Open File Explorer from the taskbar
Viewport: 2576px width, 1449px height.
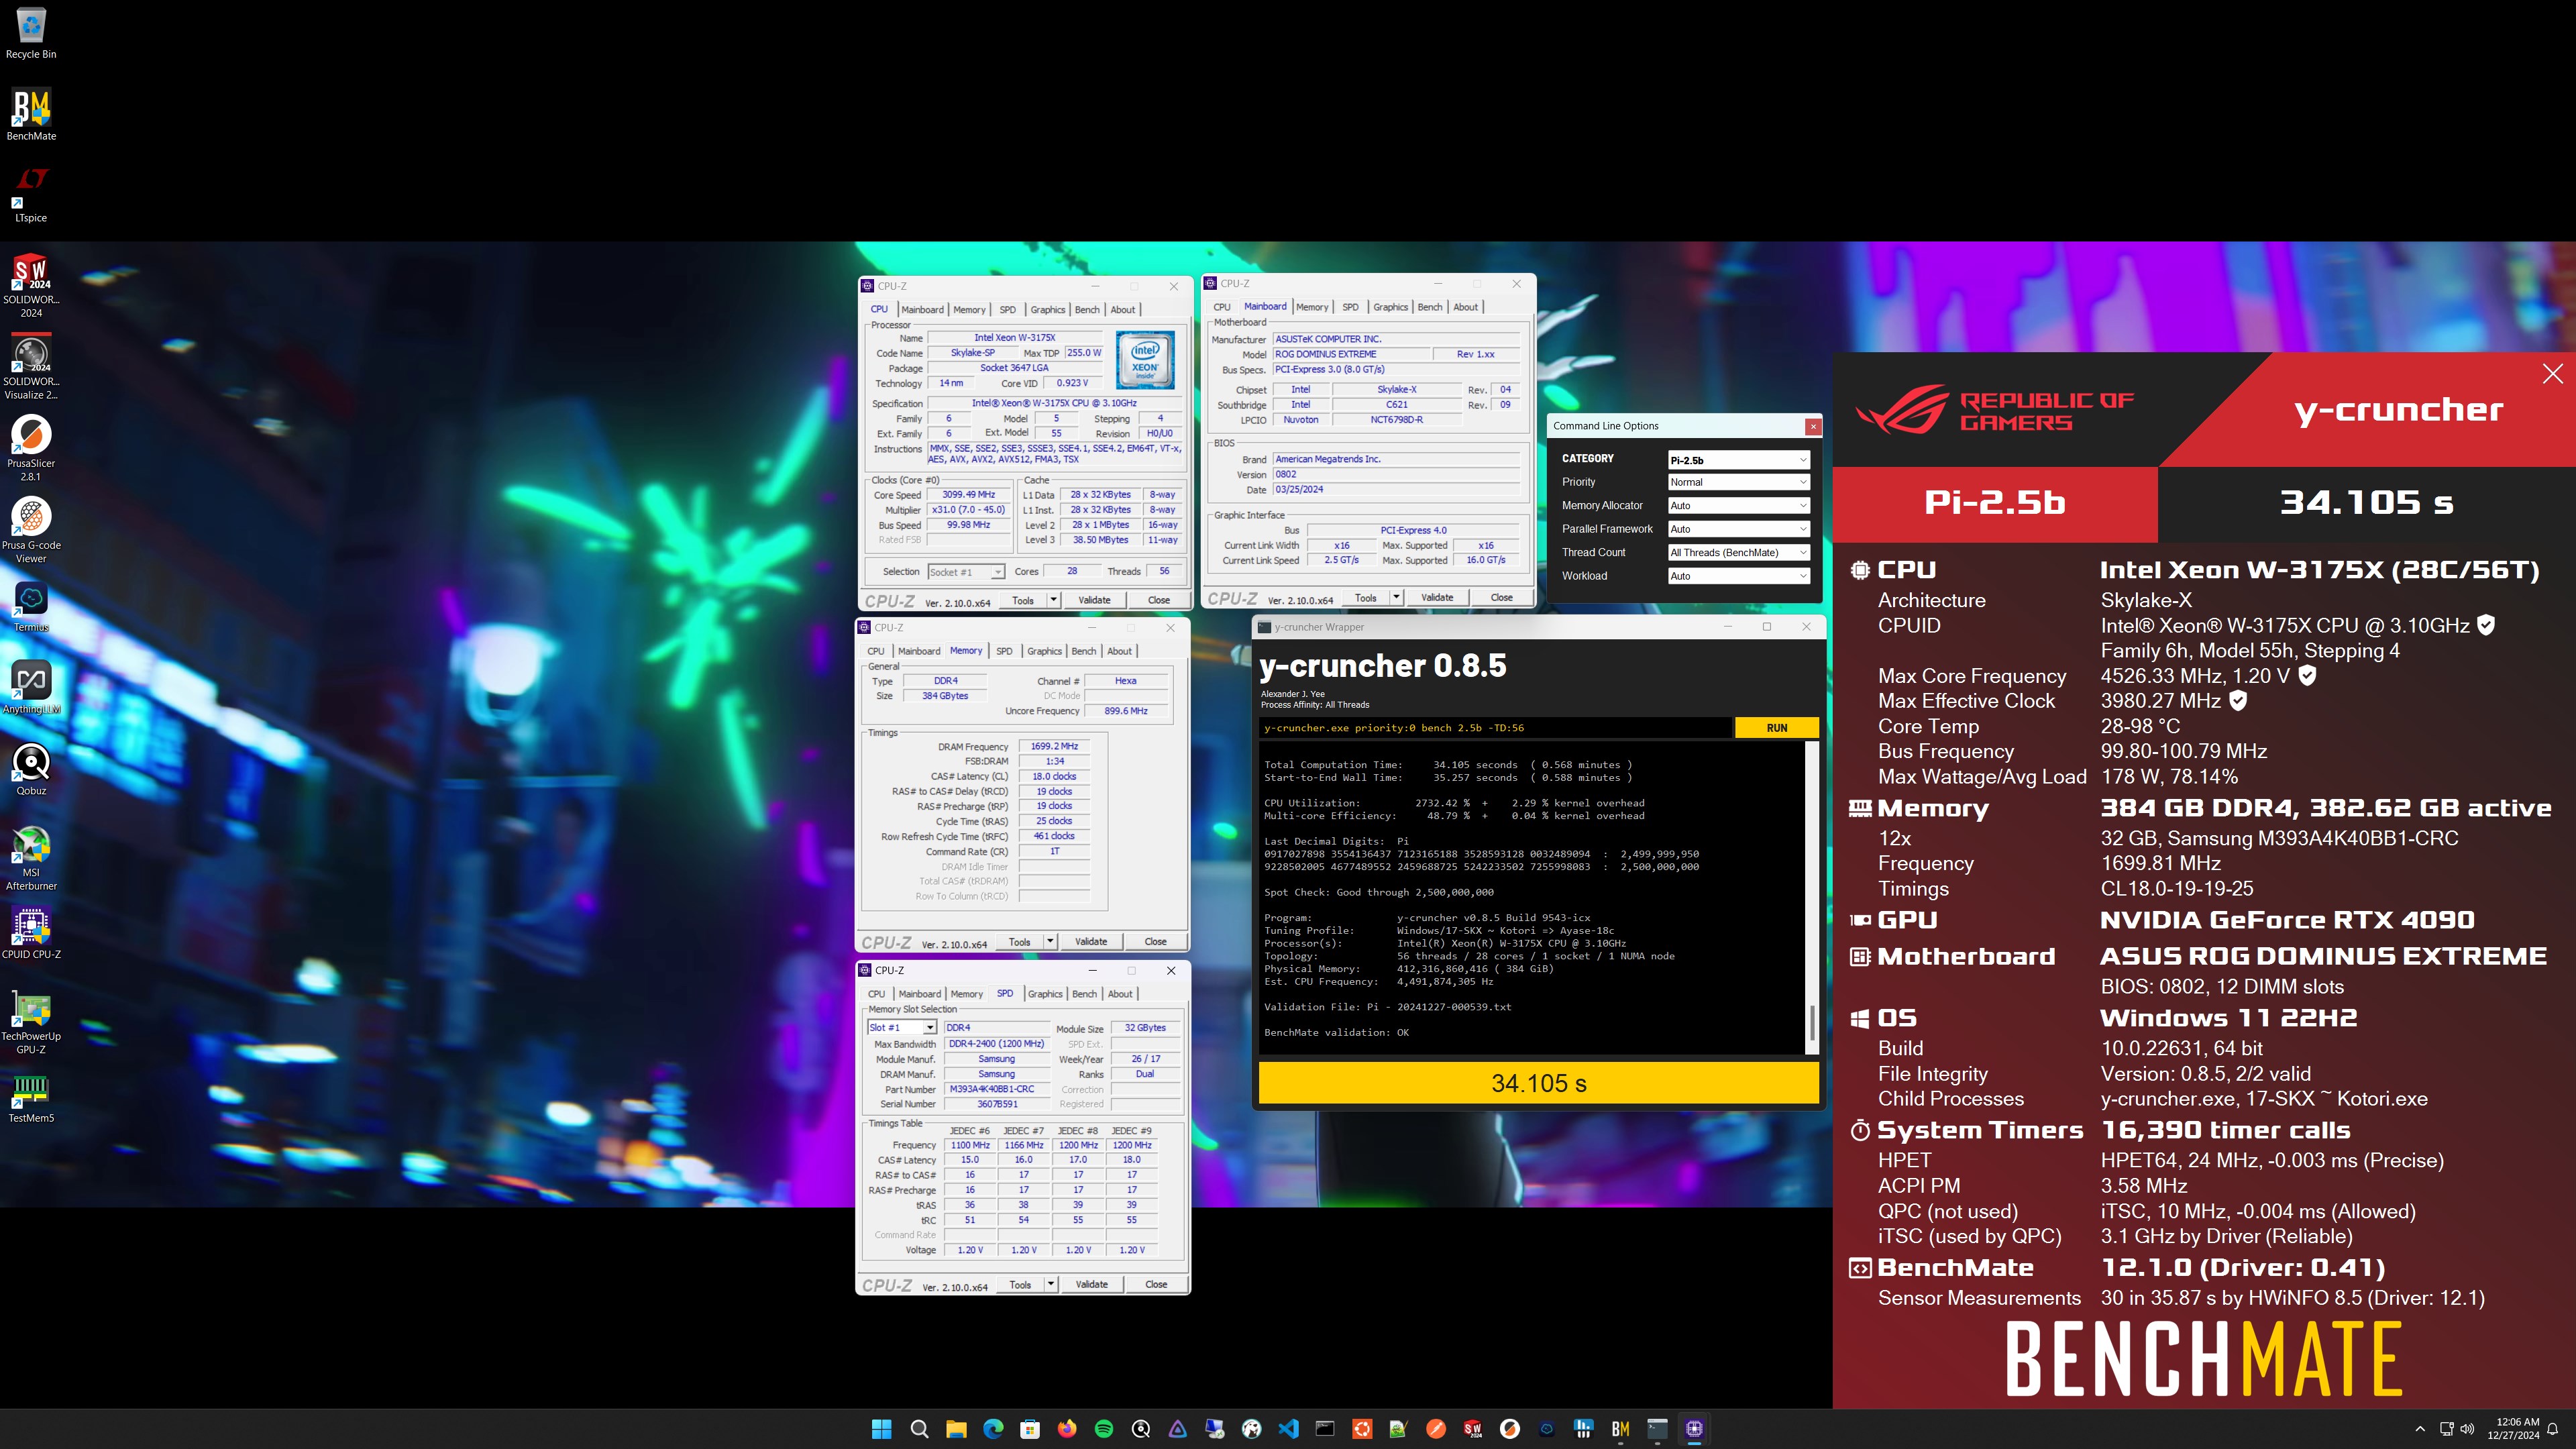[x=956, y=1429]
